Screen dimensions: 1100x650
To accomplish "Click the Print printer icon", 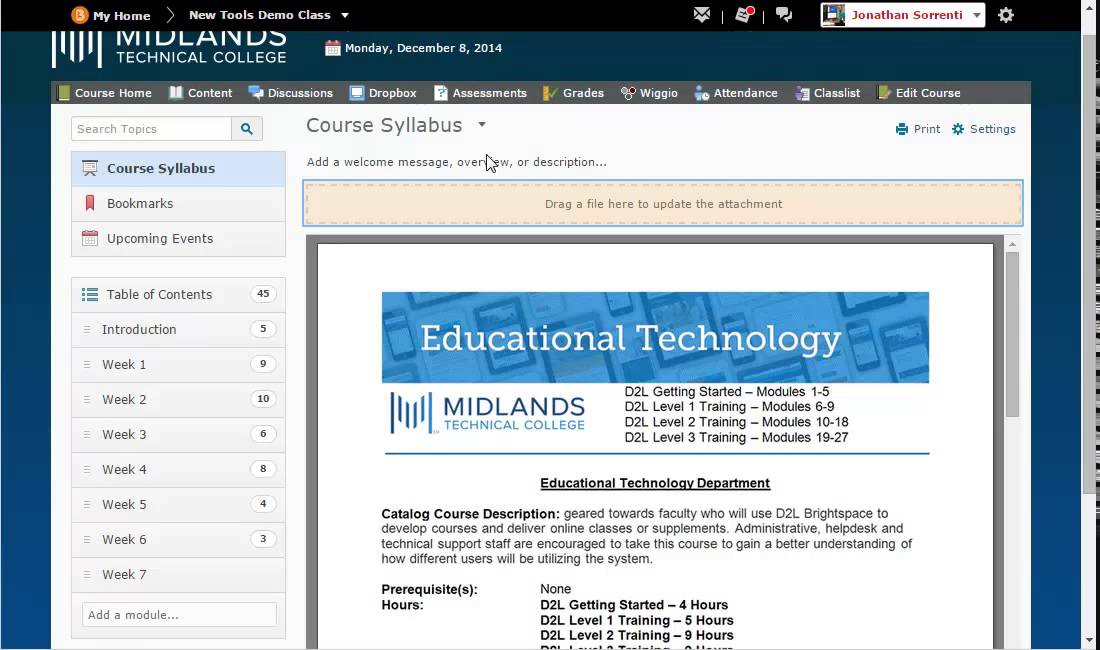I will (902, 129).
